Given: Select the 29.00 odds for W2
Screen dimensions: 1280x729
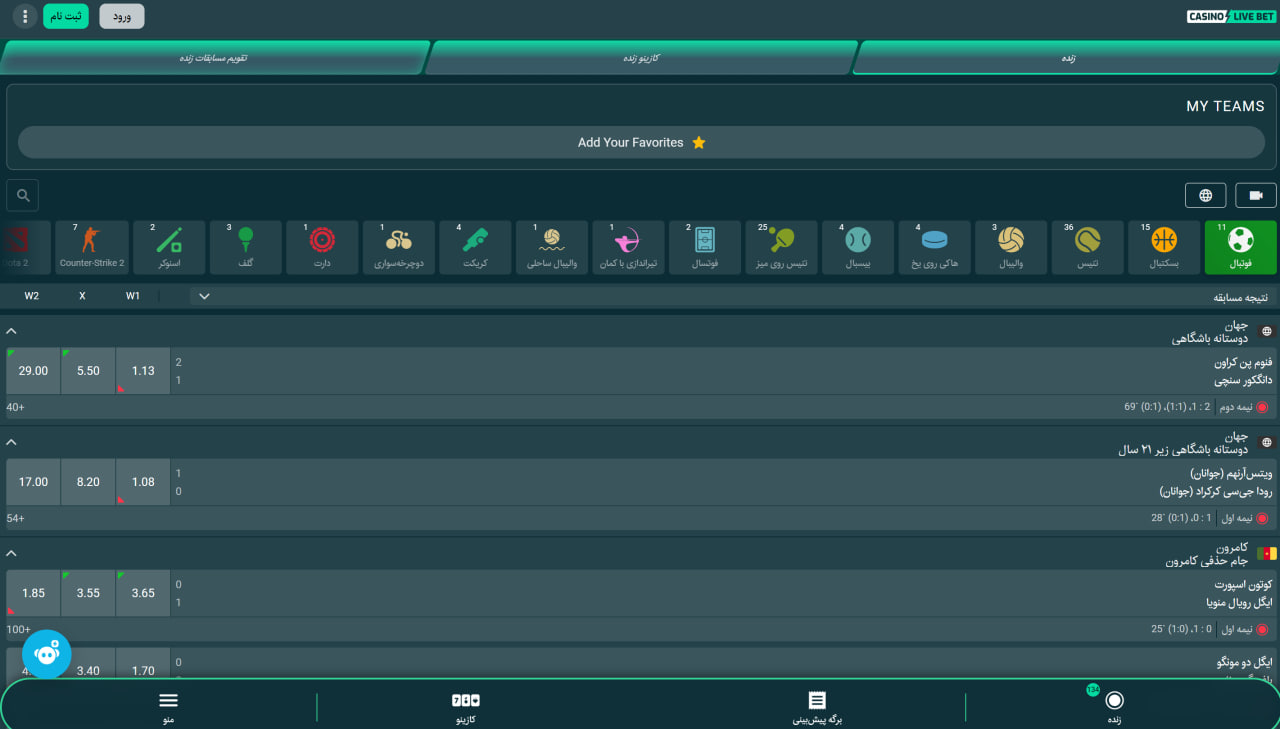Looking at the screenshot, I should pyautogui.click(x=33, y=371).
